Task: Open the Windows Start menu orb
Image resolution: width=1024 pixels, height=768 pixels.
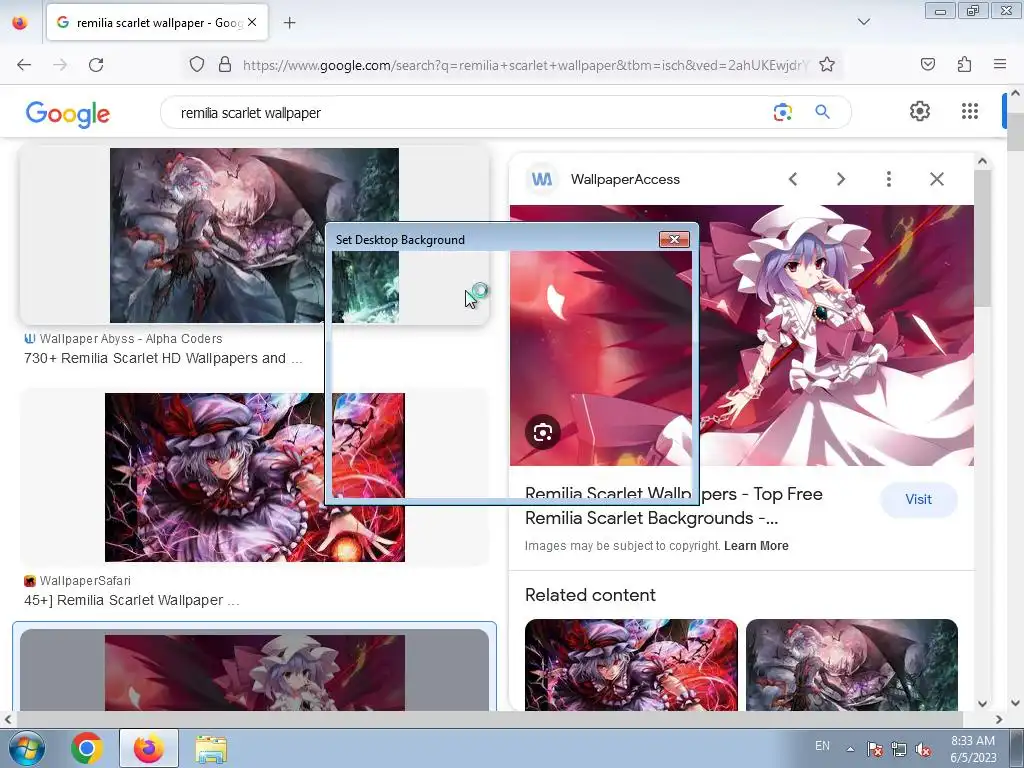Action: coord(27,748)
